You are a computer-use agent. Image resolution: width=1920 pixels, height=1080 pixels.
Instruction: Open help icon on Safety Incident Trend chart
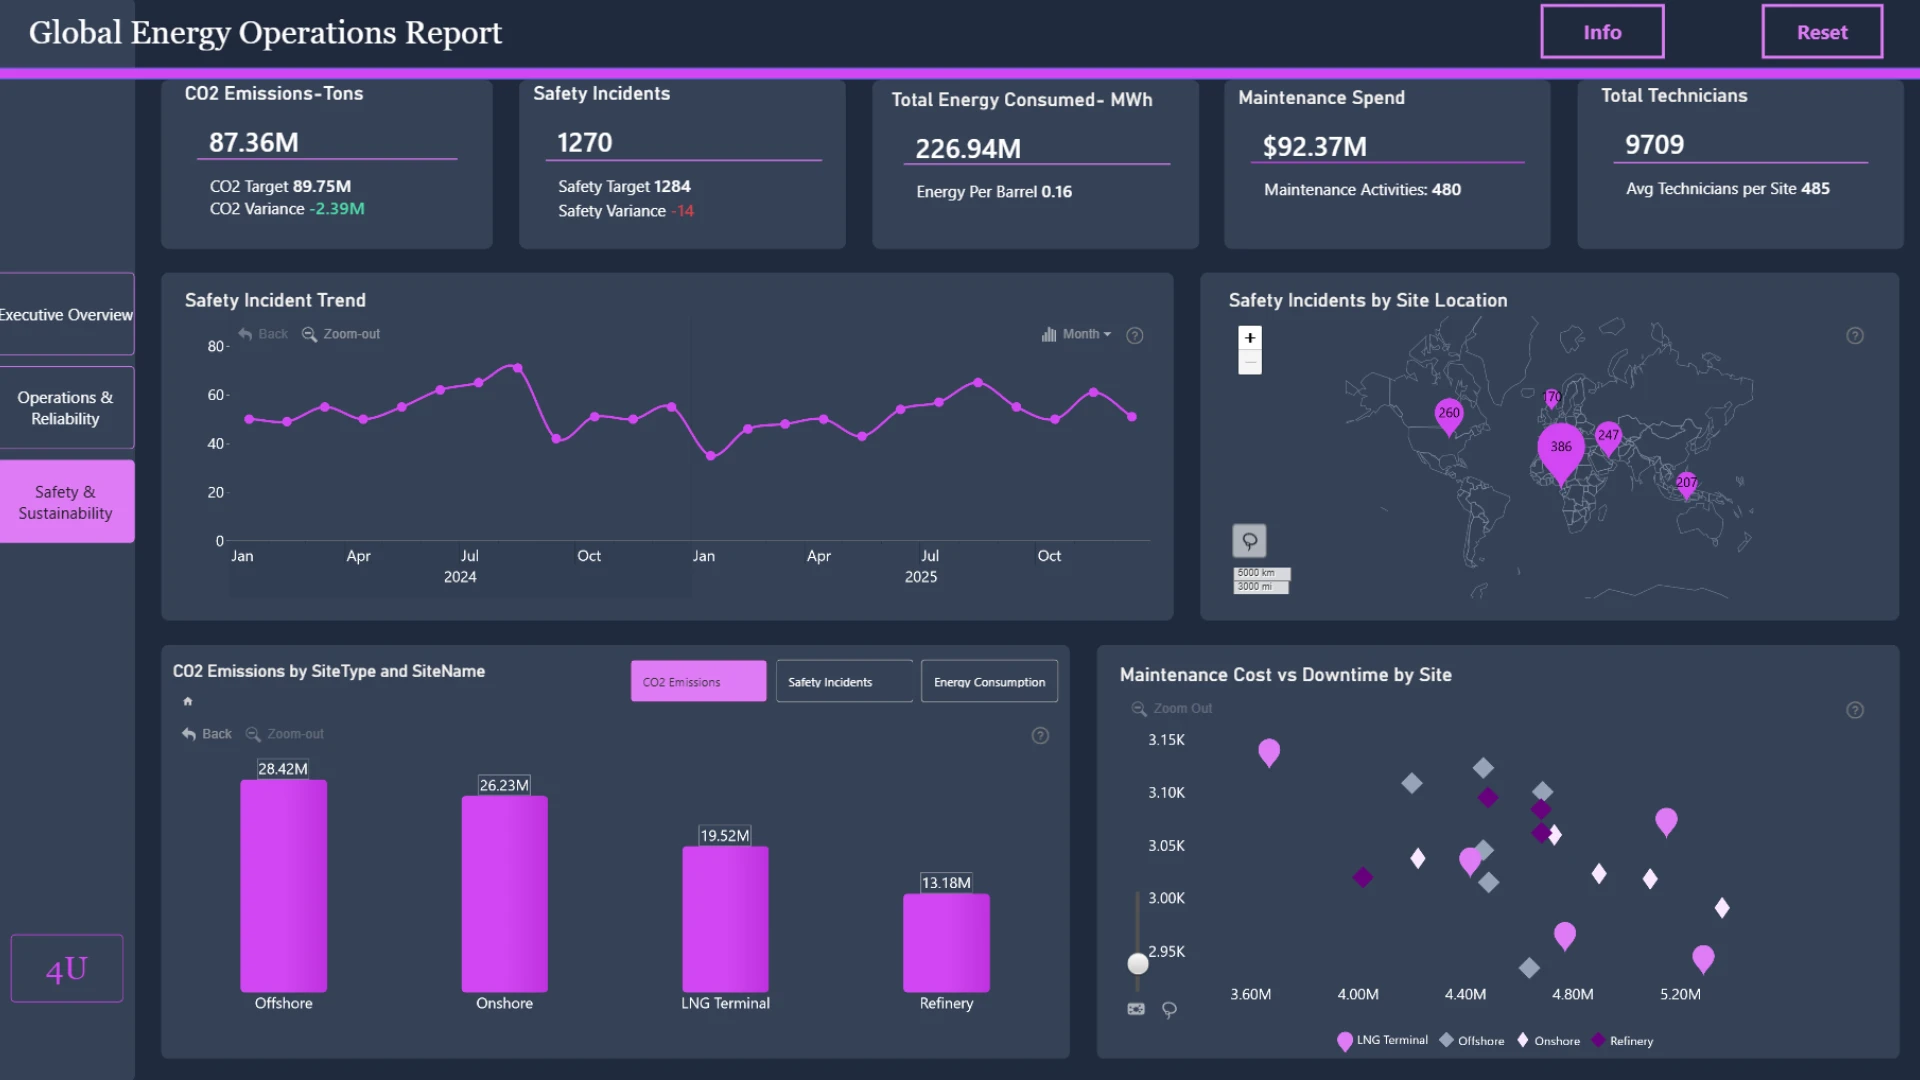coord(1135,336)
